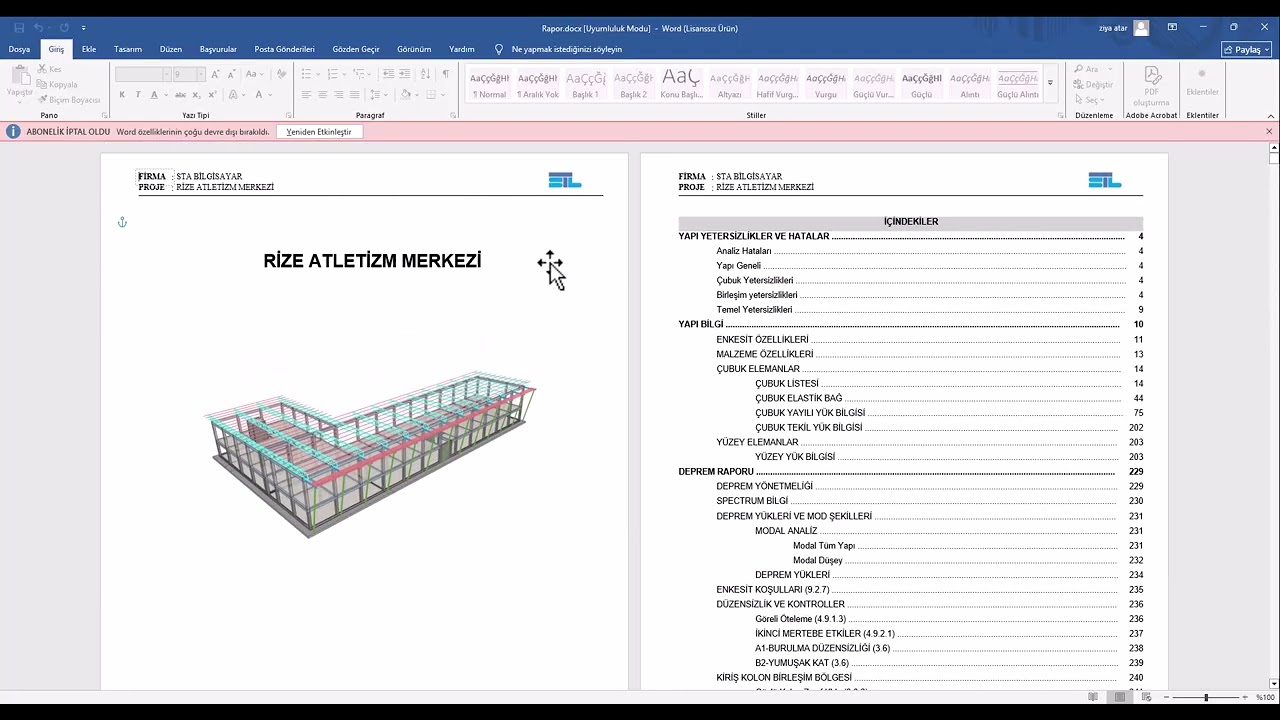Align text to the right

[x=339, y=95]
